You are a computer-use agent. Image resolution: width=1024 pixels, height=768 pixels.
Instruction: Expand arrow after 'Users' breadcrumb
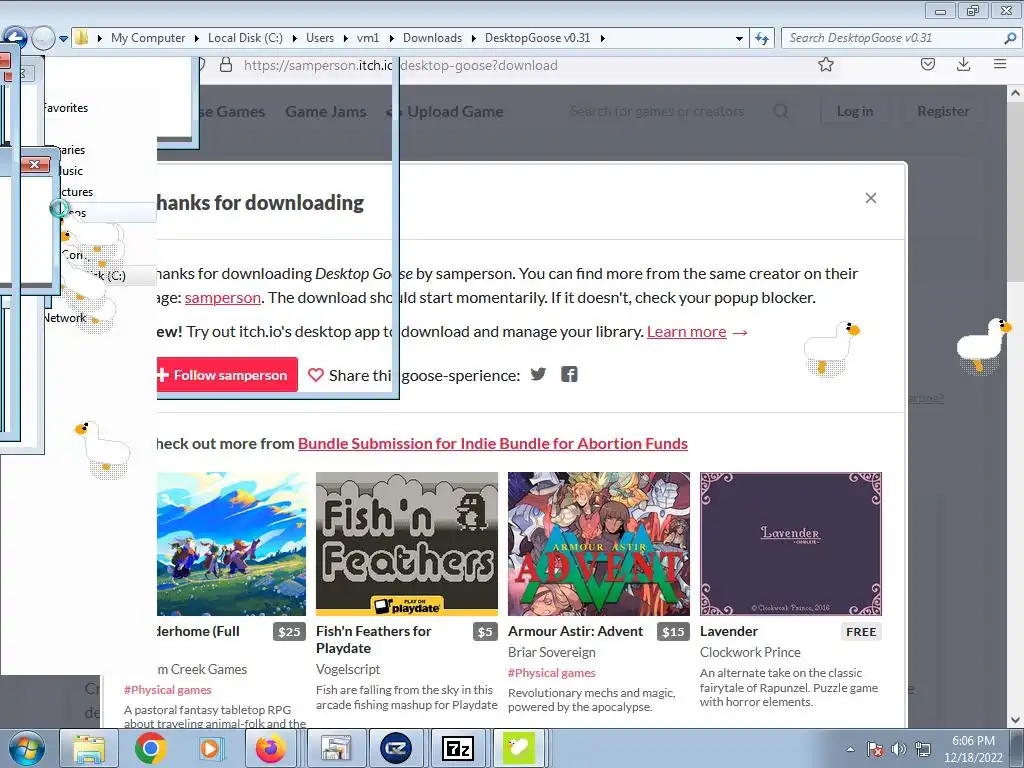point(345,38)
